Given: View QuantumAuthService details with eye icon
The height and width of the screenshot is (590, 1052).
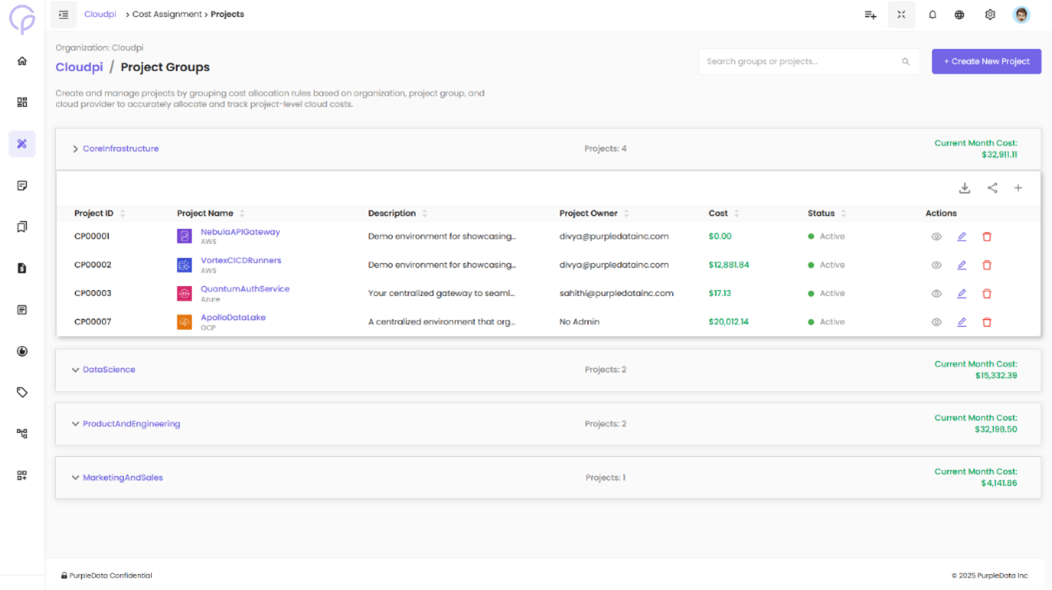Looking at the screenshot, I should point(936,294).
